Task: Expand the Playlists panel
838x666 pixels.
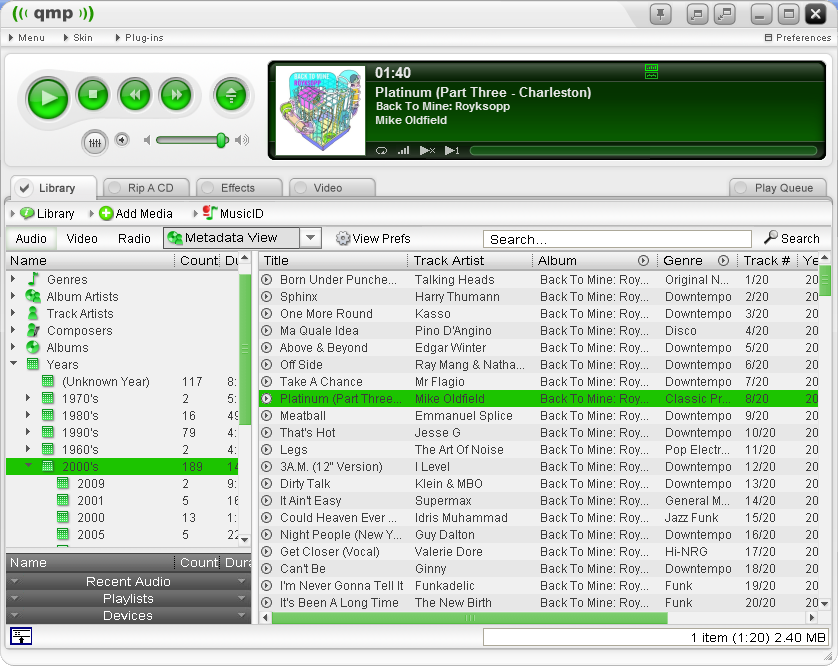Action: click(128, 599)
